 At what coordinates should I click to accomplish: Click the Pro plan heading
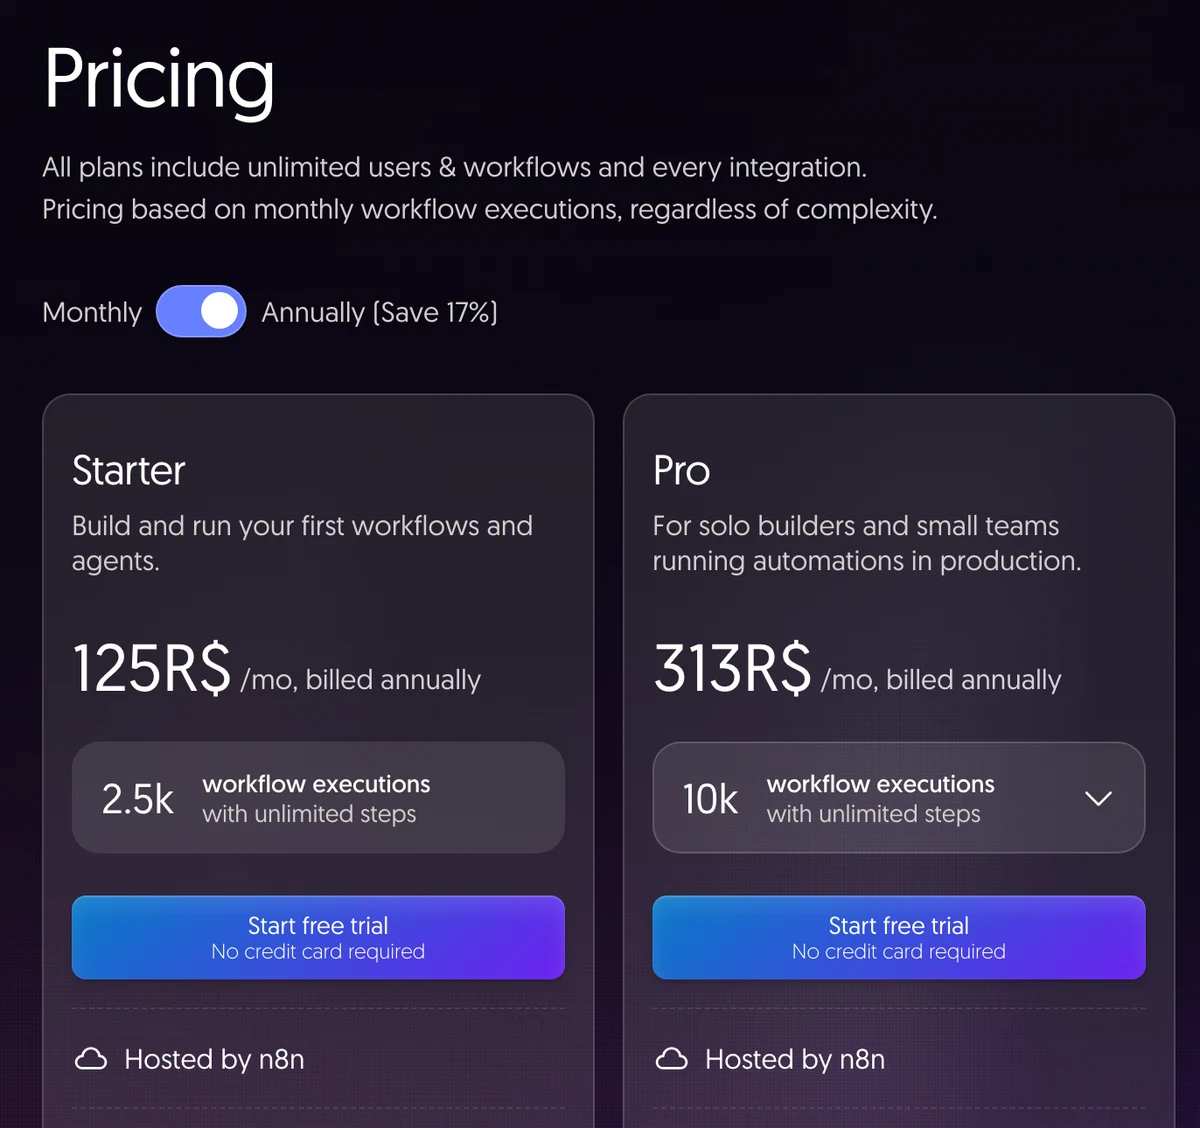point(682,470)
